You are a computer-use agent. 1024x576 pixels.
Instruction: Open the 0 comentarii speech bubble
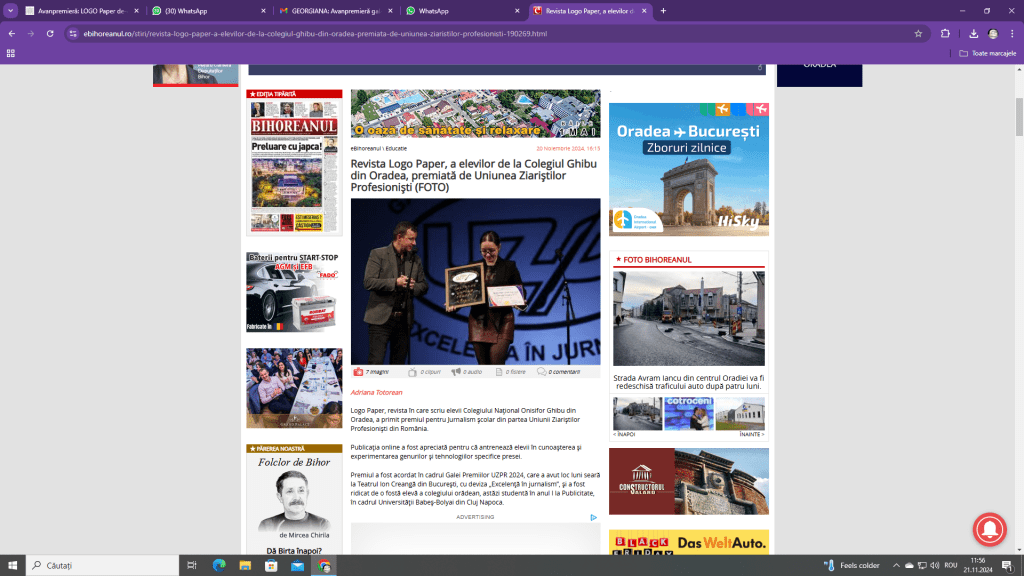pos(542,372)
